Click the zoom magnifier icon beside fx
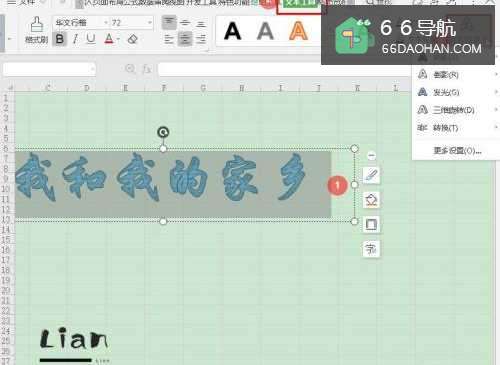The width and height of the screenshot is (500, 365). coord(130,69)
